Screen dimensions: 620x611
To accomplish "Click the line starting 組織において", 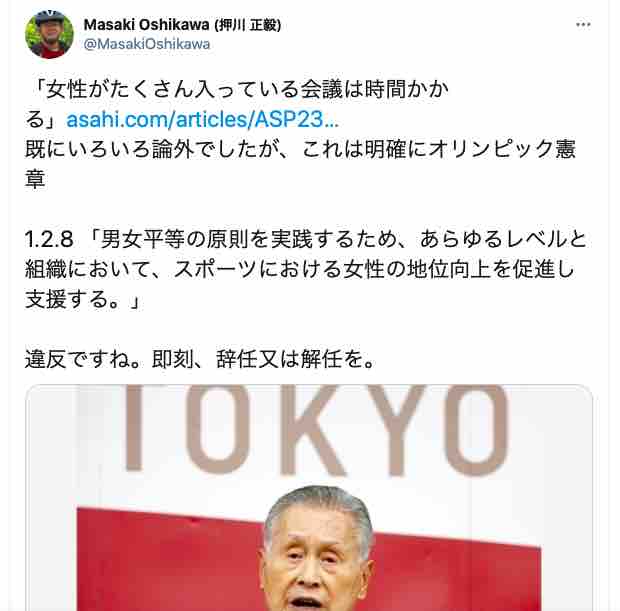I will click(299, 270).
